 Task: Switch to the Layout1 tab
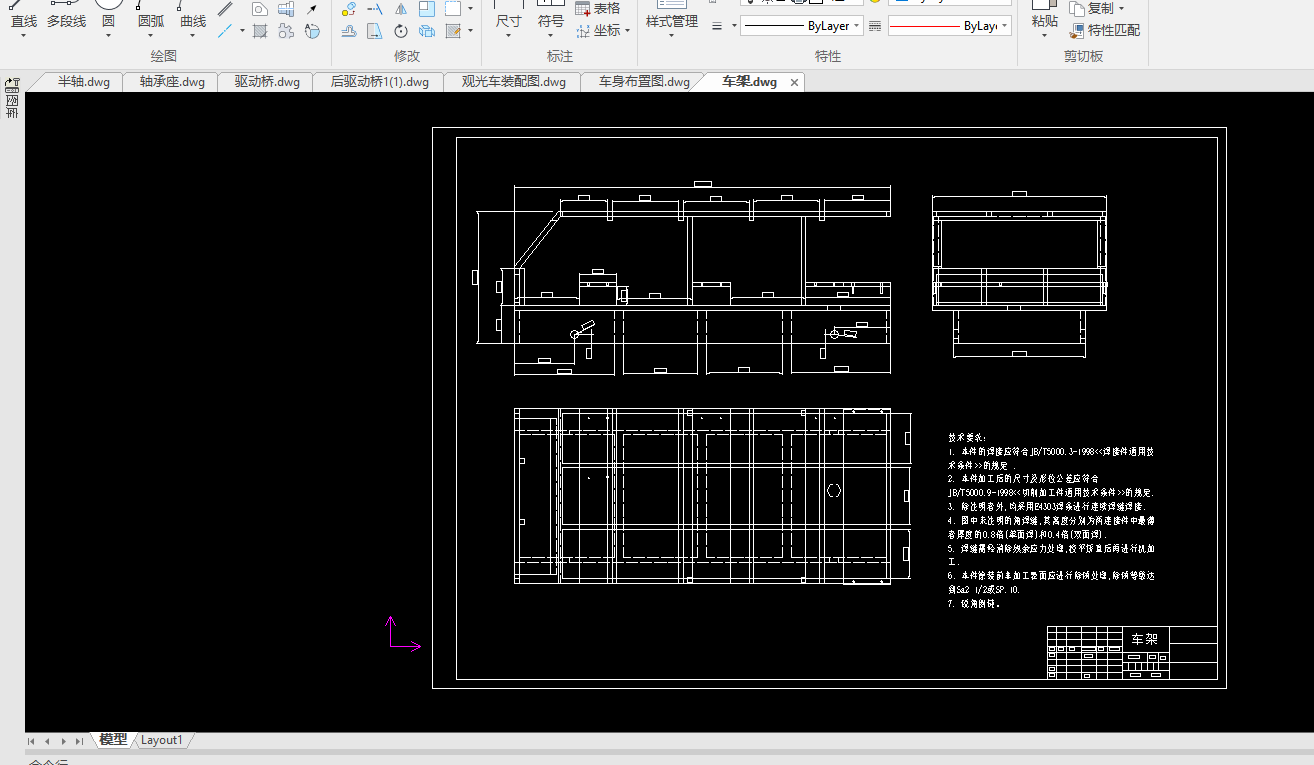tap(162, 740)
